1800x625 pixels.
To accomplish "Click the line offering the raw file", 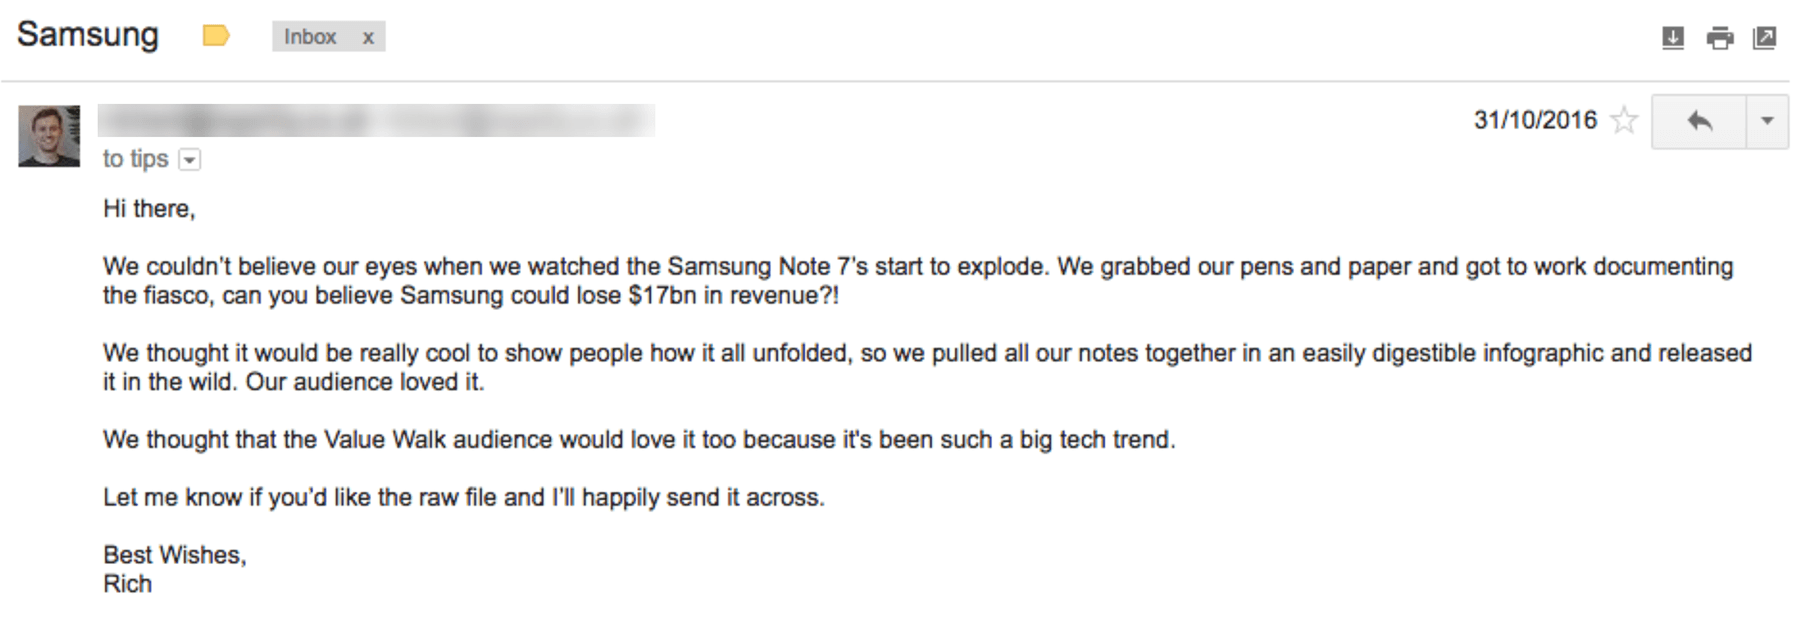I will click(464, 498).
